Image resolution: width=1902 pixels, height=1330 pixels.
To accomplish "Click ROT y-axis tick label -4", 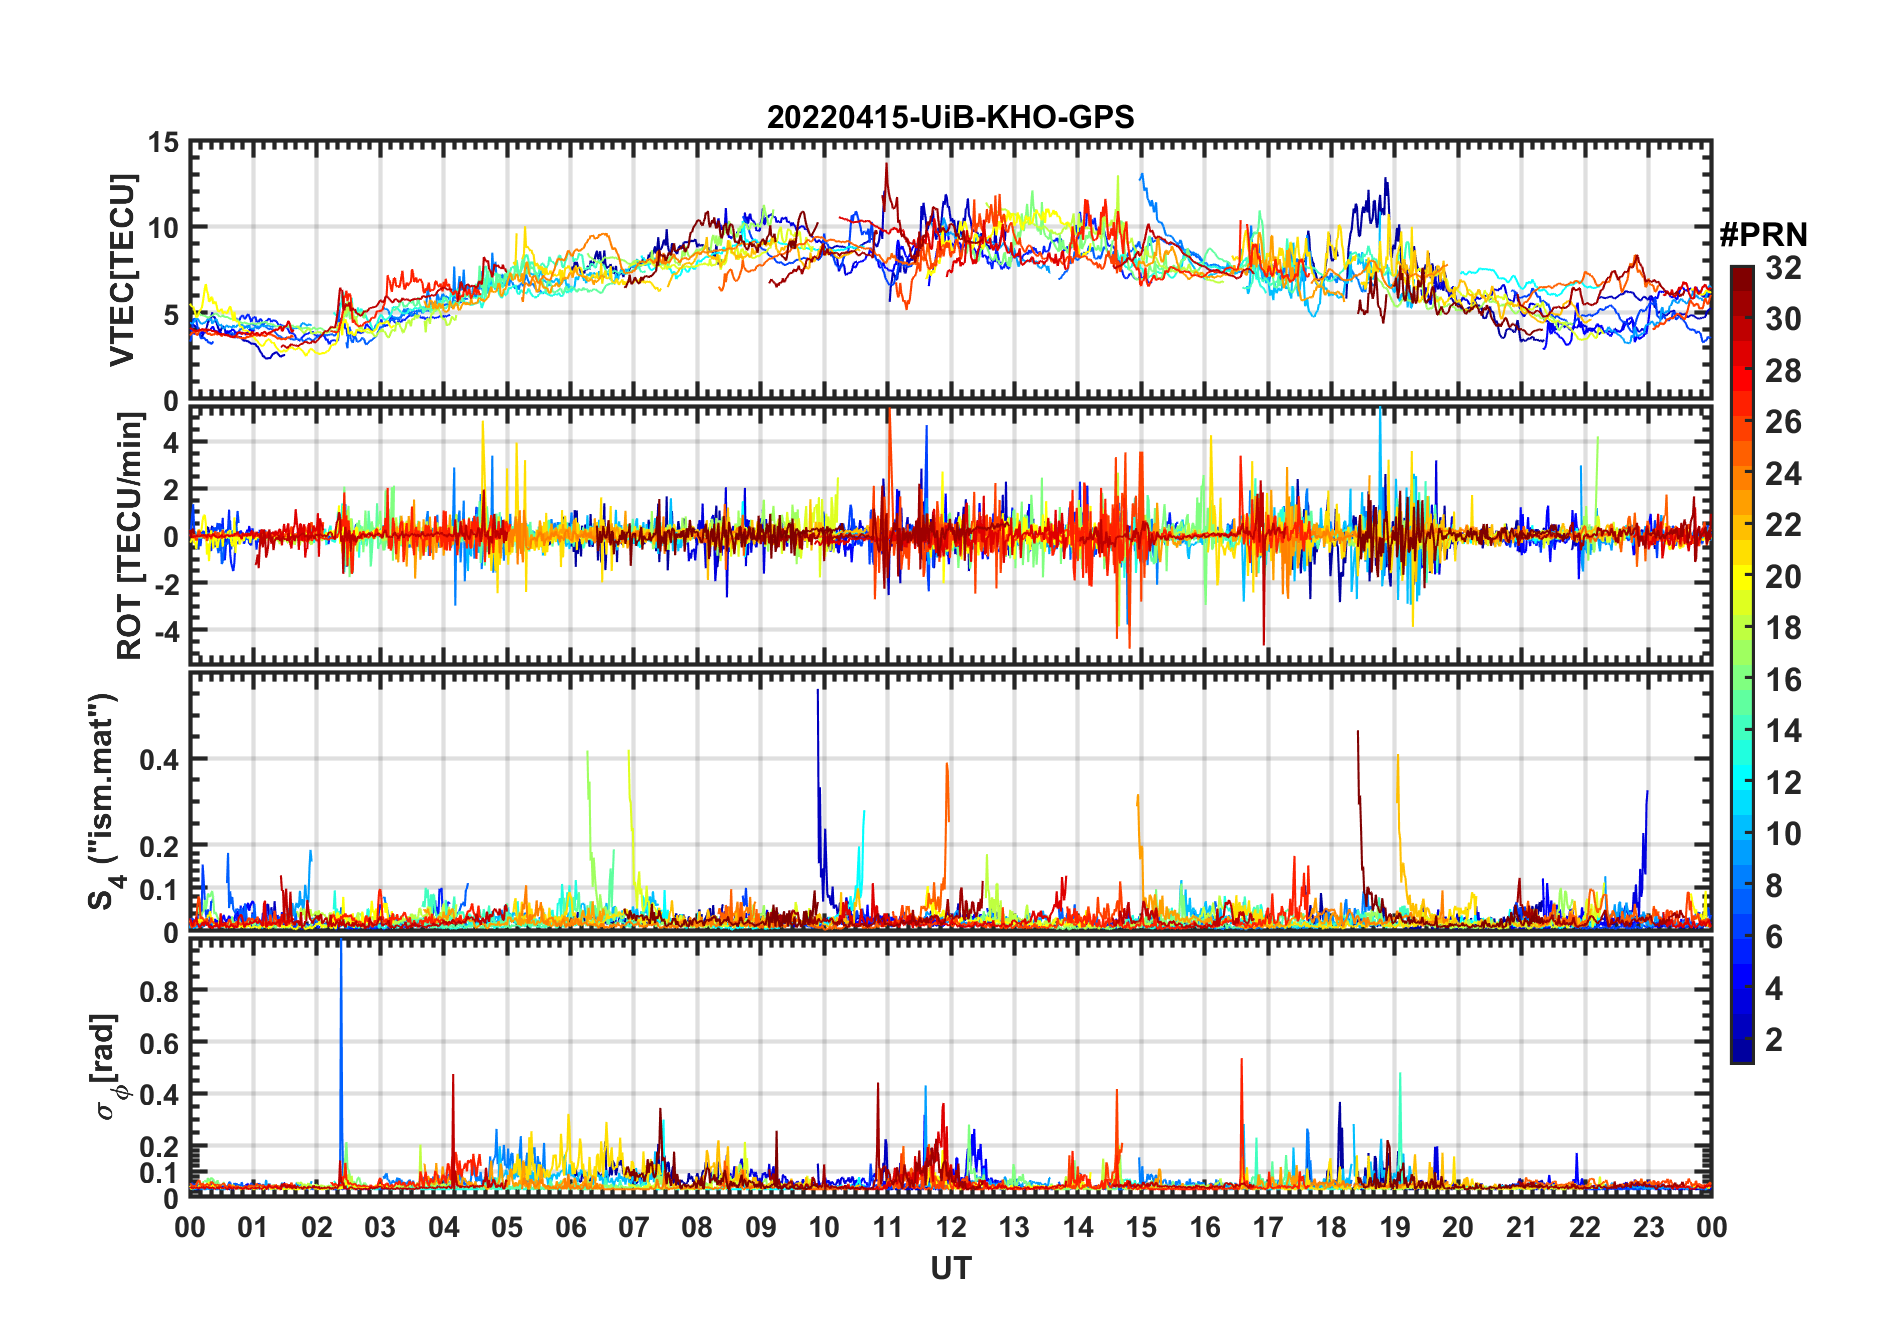I will [x=166, y=632].
